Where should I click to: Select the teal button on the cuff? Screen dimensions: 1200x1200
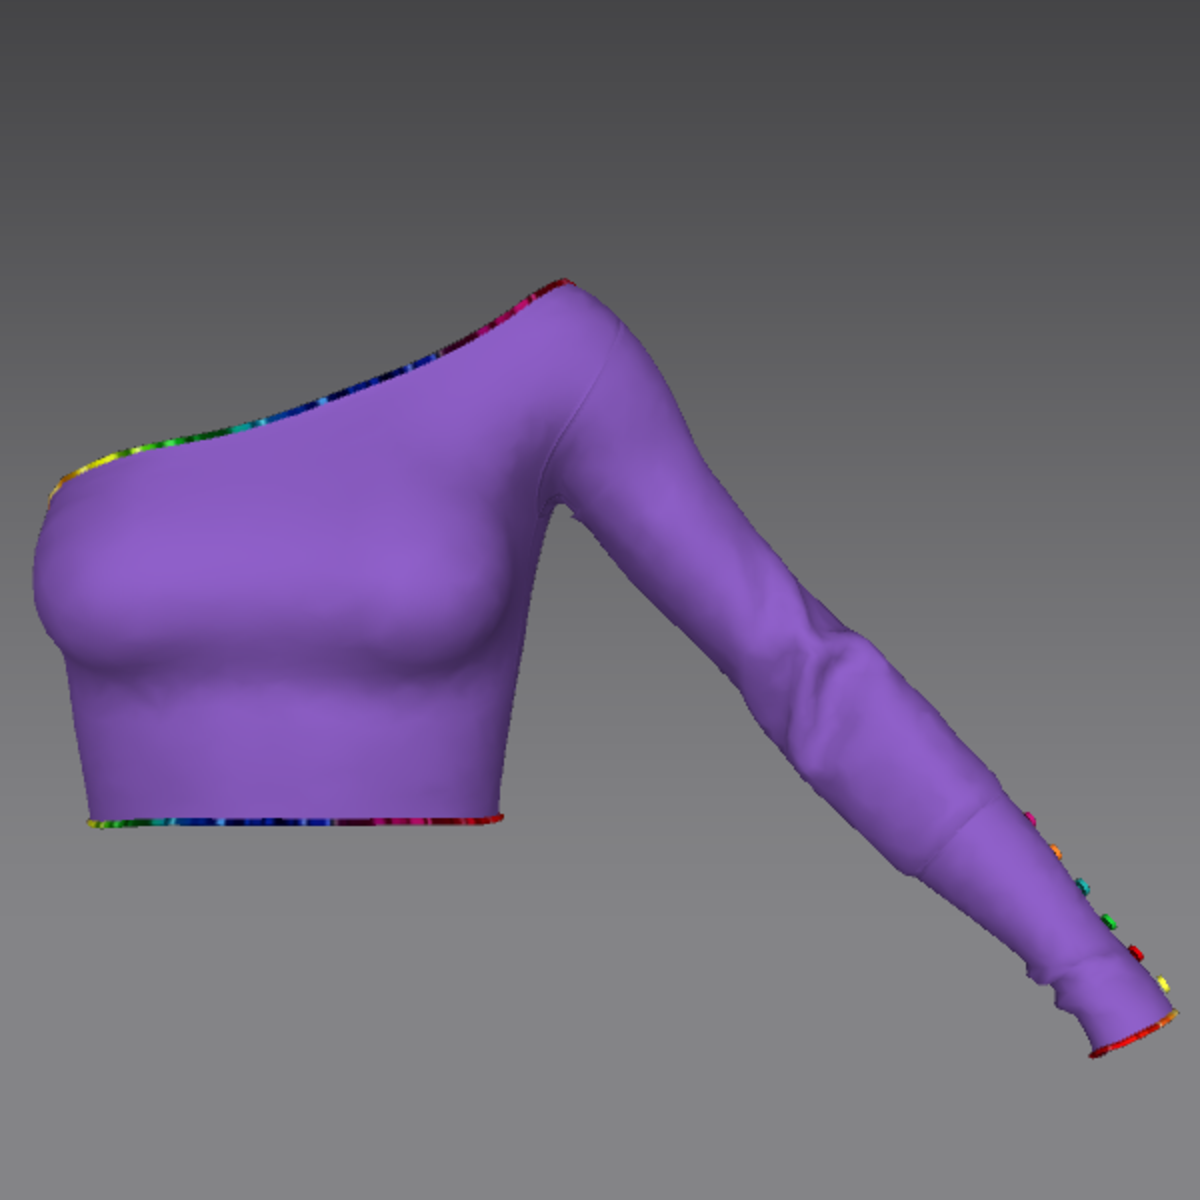pyautogui.click(x=1081, y=886)
